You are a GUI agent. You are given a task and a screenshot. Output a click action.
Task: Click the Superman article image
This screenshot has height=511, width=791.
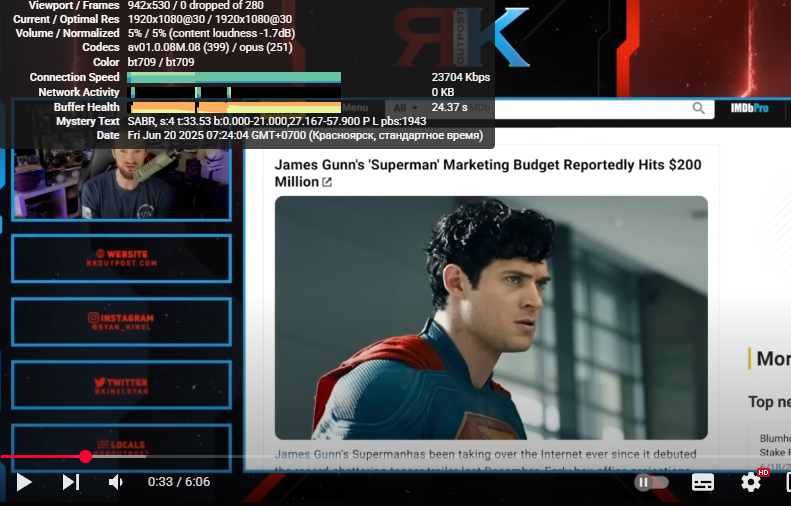[491, 318]
